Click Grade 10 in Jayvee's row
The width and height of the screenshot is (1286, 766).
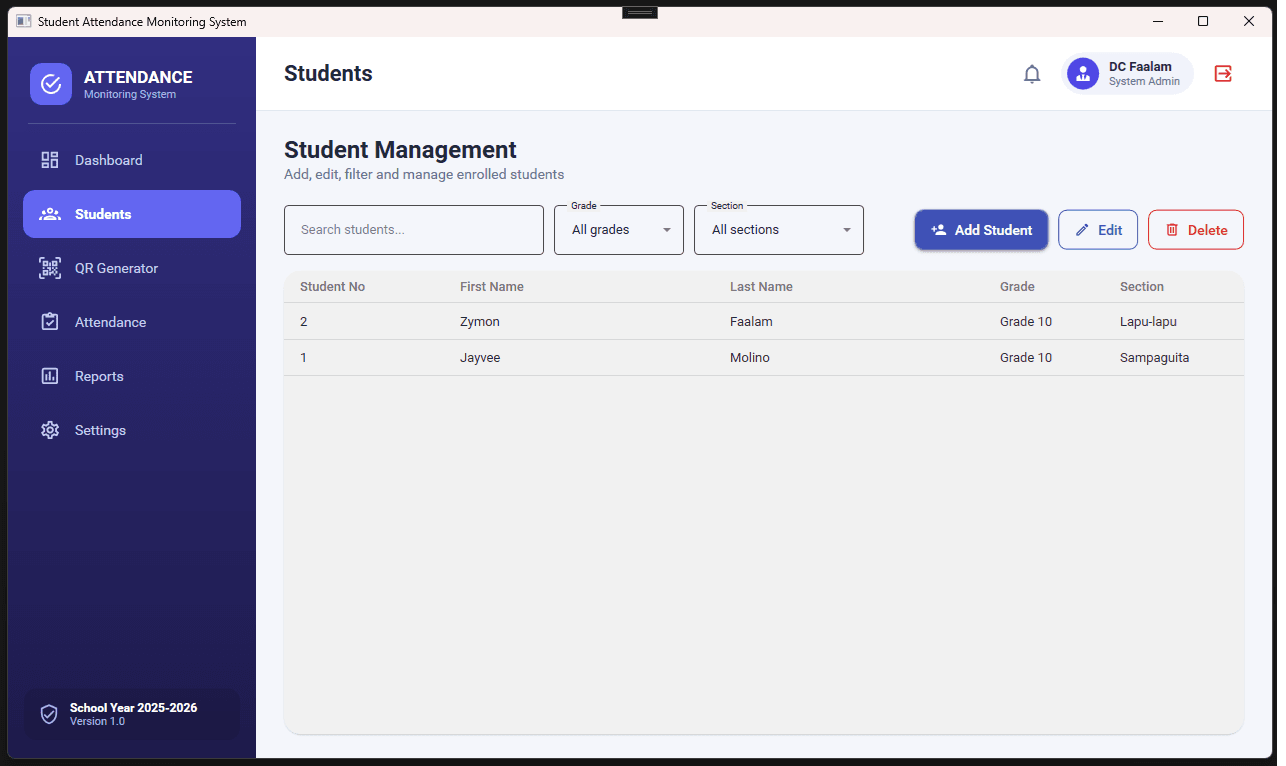[x=1026, y=358]
